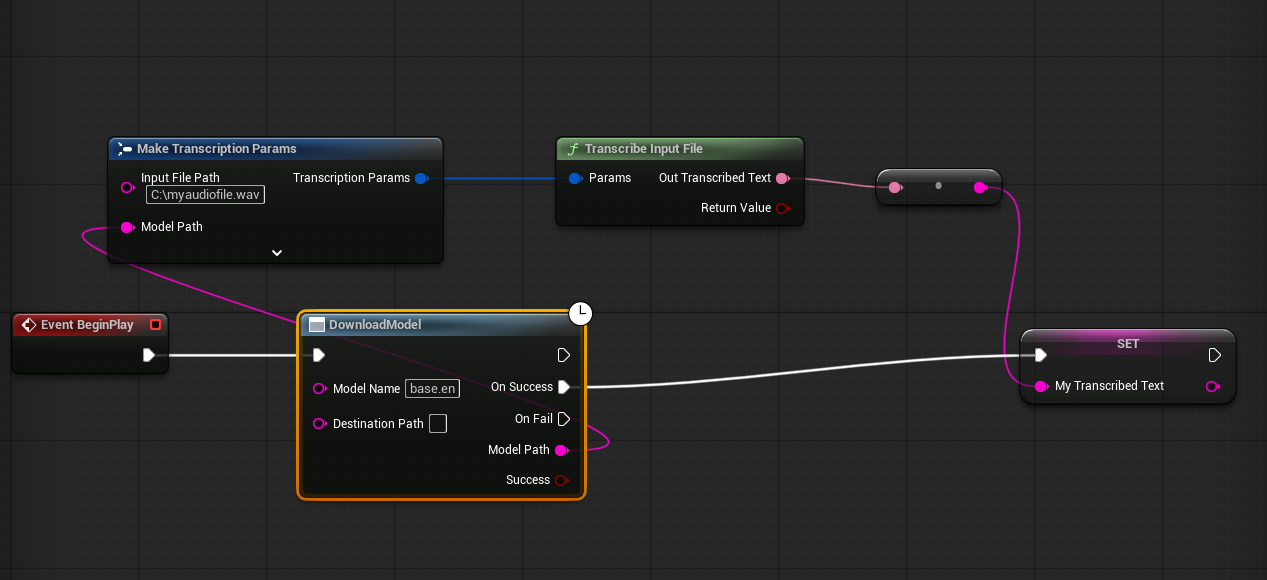The width and height of the screenshot is (1267, 580).
Task: Click the SET node execution input pin
Action: [1041, 355]
